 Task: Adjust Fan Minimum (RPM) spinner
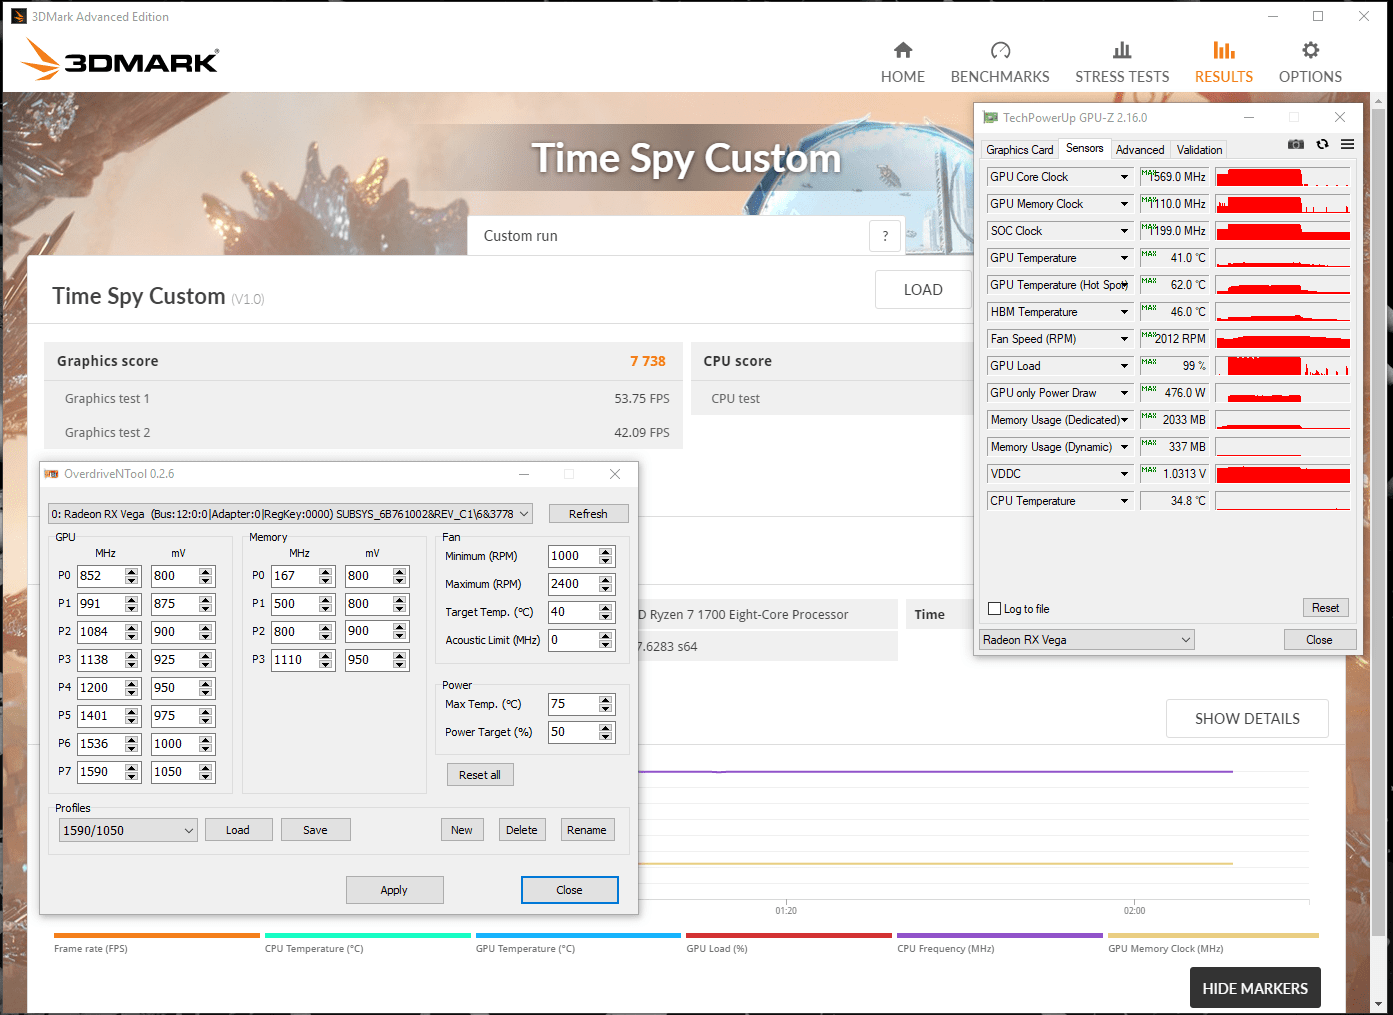click(606, 556)
